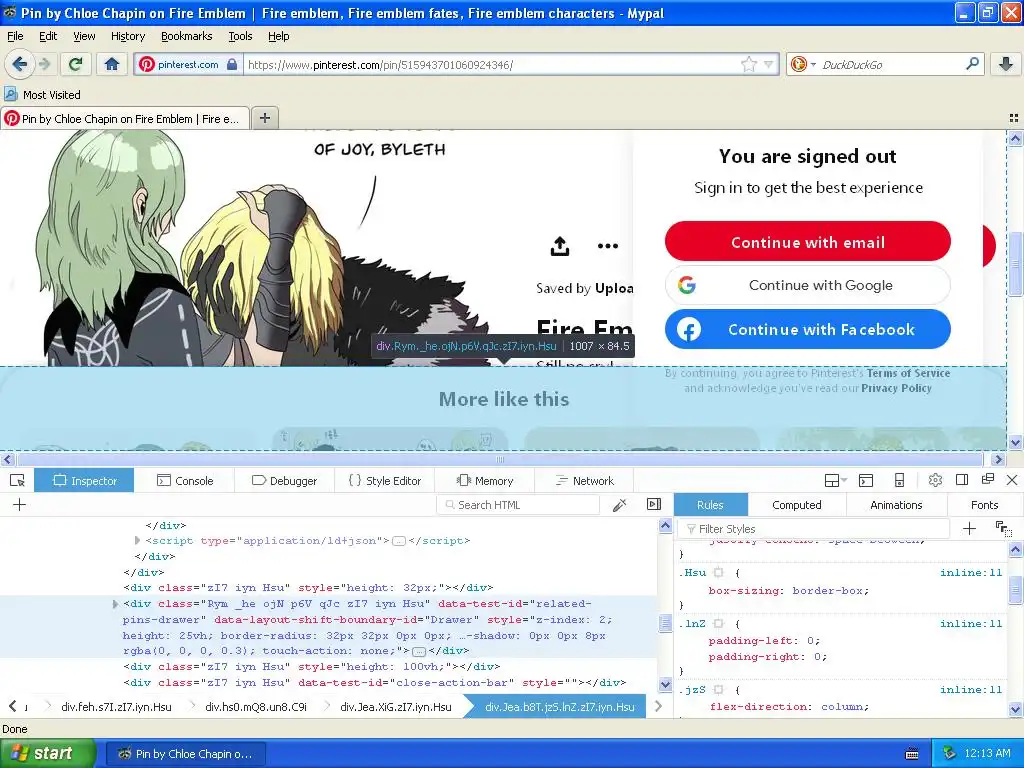The image size is (1024, 768).
Task: Click the Search HTML field
Action: pos(517,505)
